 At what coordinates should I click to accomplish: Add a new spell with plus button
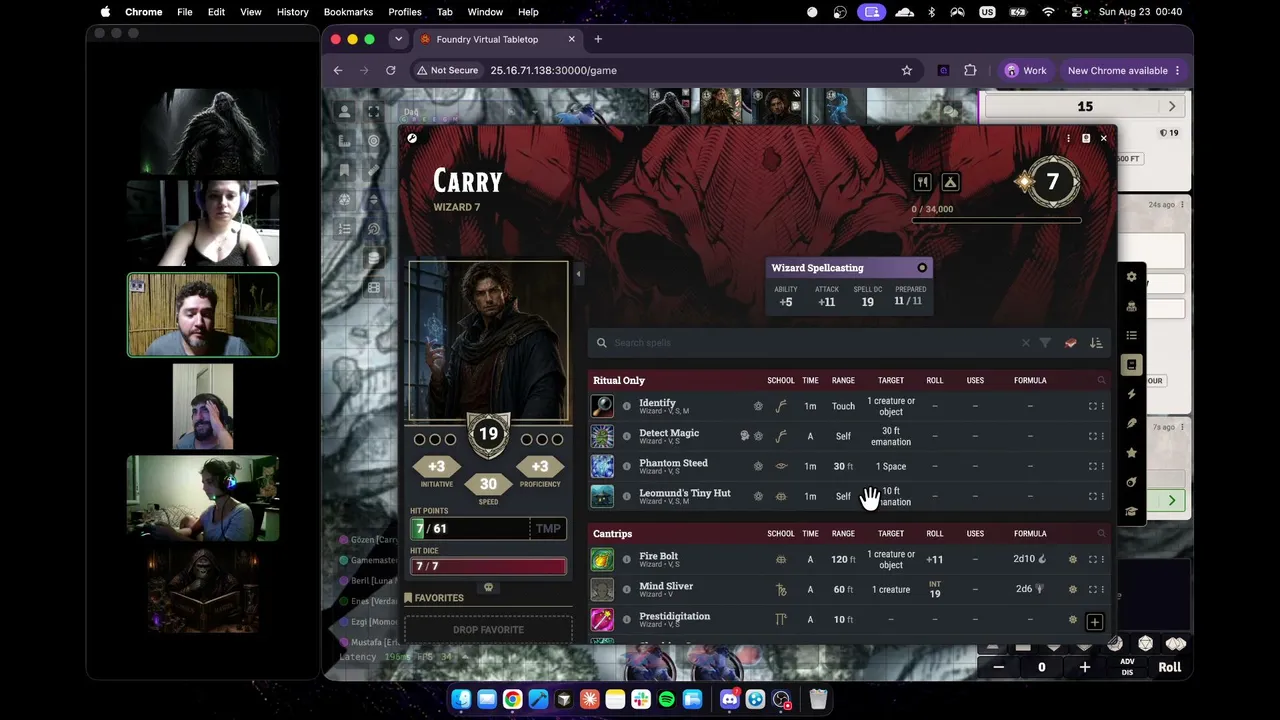[1095, 622]
